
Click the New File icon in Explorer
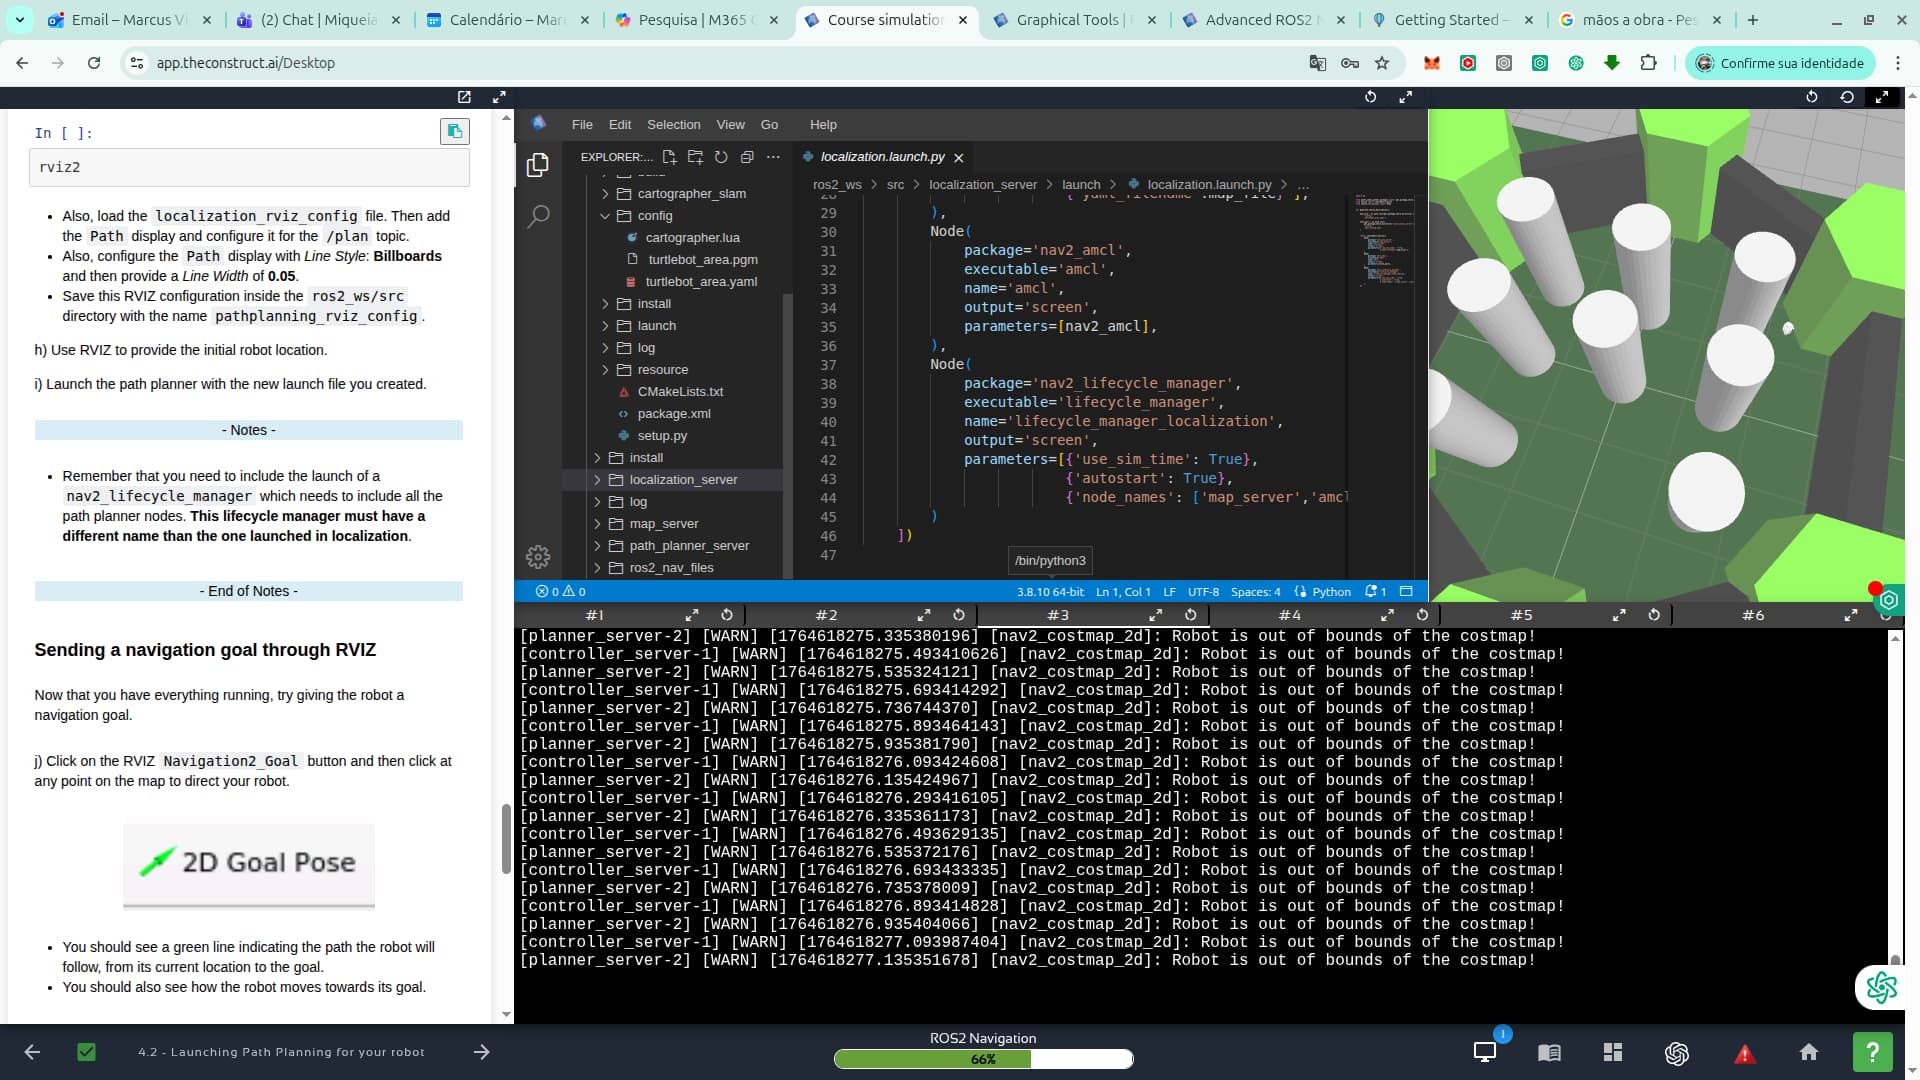coord(669,157)
